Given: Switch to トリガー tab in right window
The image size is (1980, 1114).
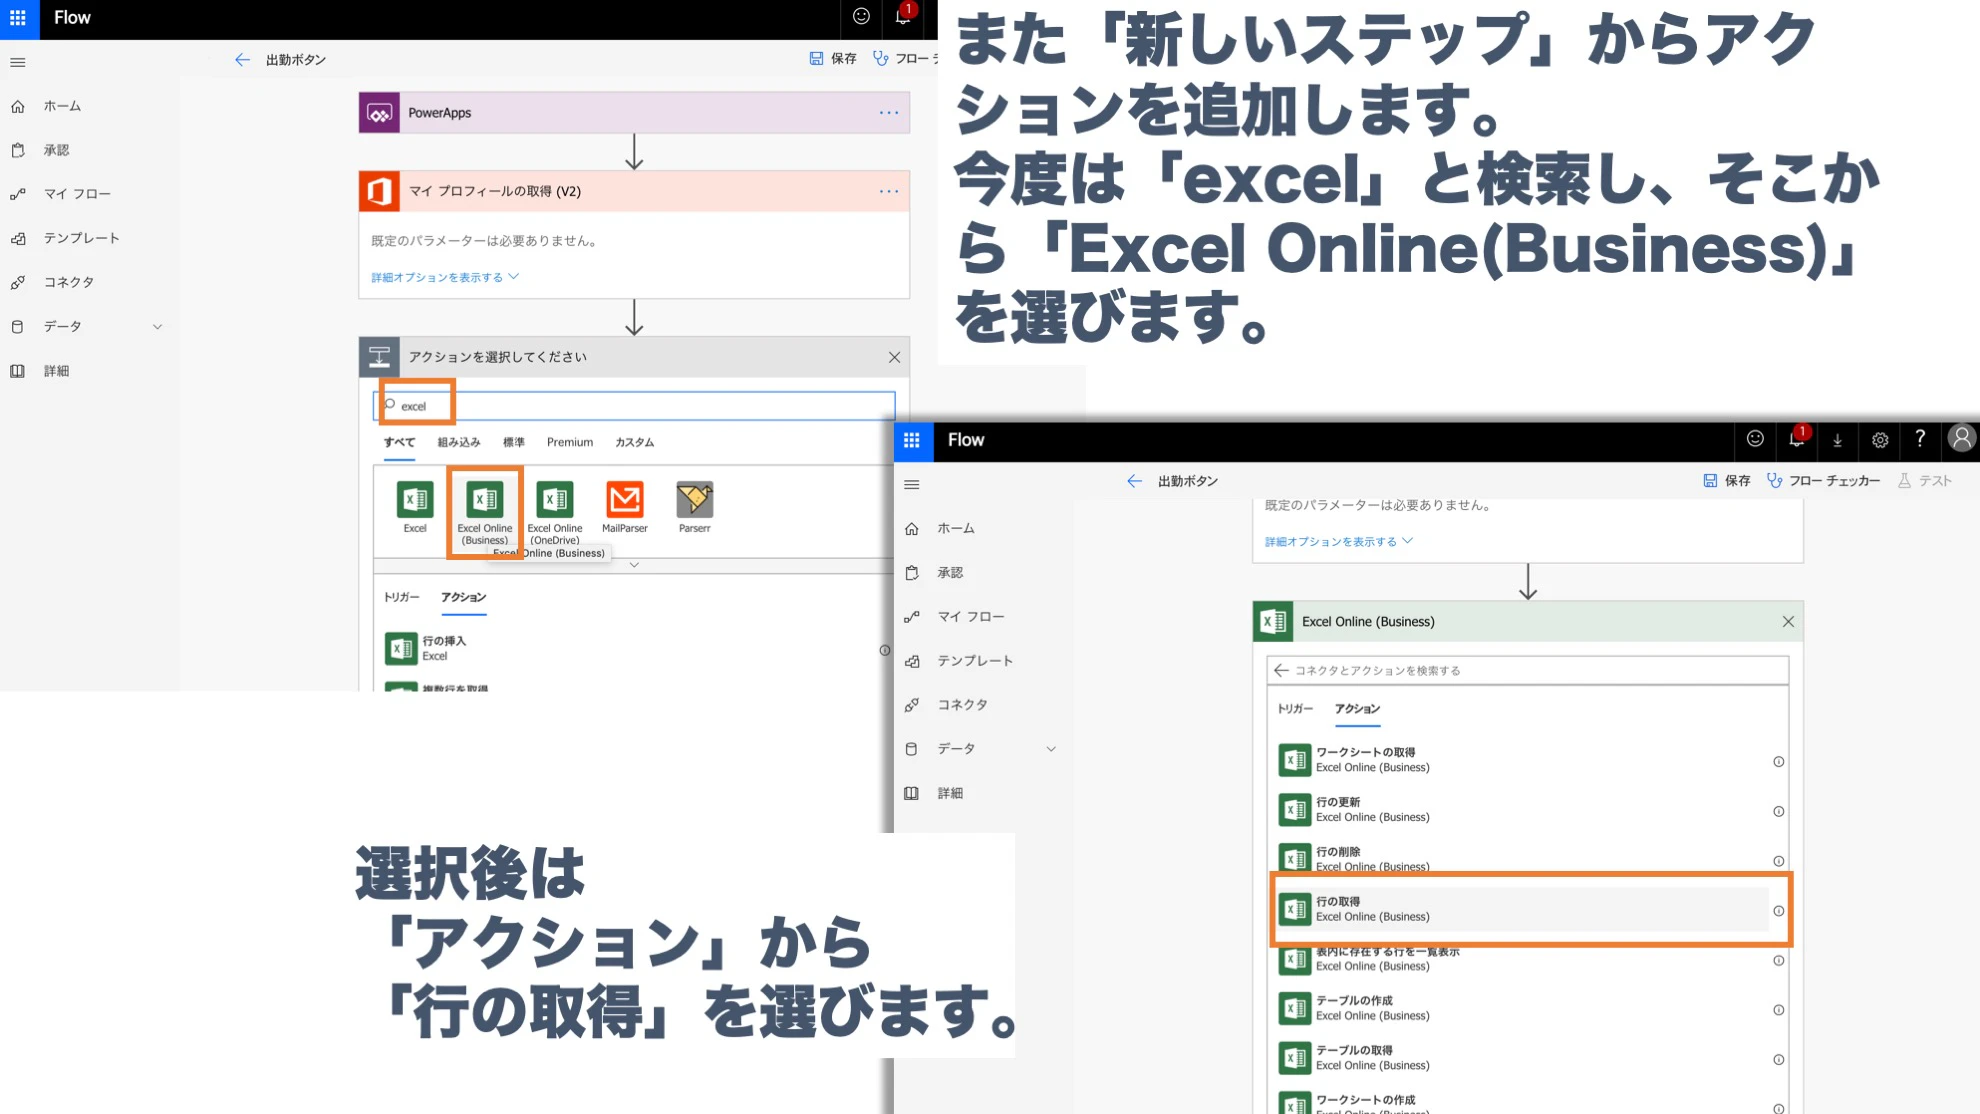Looking at the screenshot, I should coord(1295,708).
